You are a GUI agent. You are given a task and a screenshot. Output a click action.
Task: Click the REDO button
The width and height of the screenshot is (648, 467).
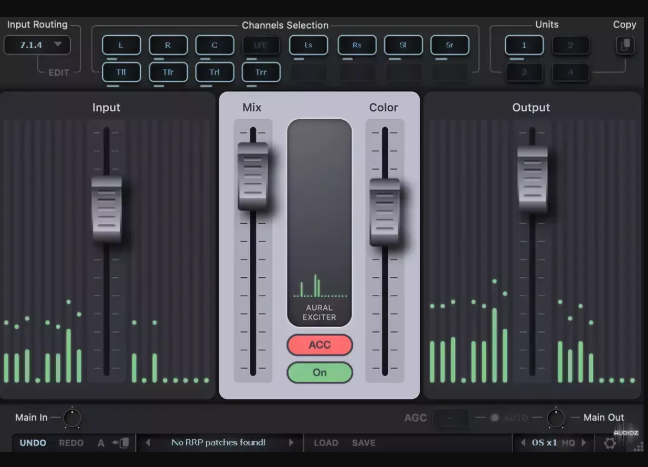(71, 443)
